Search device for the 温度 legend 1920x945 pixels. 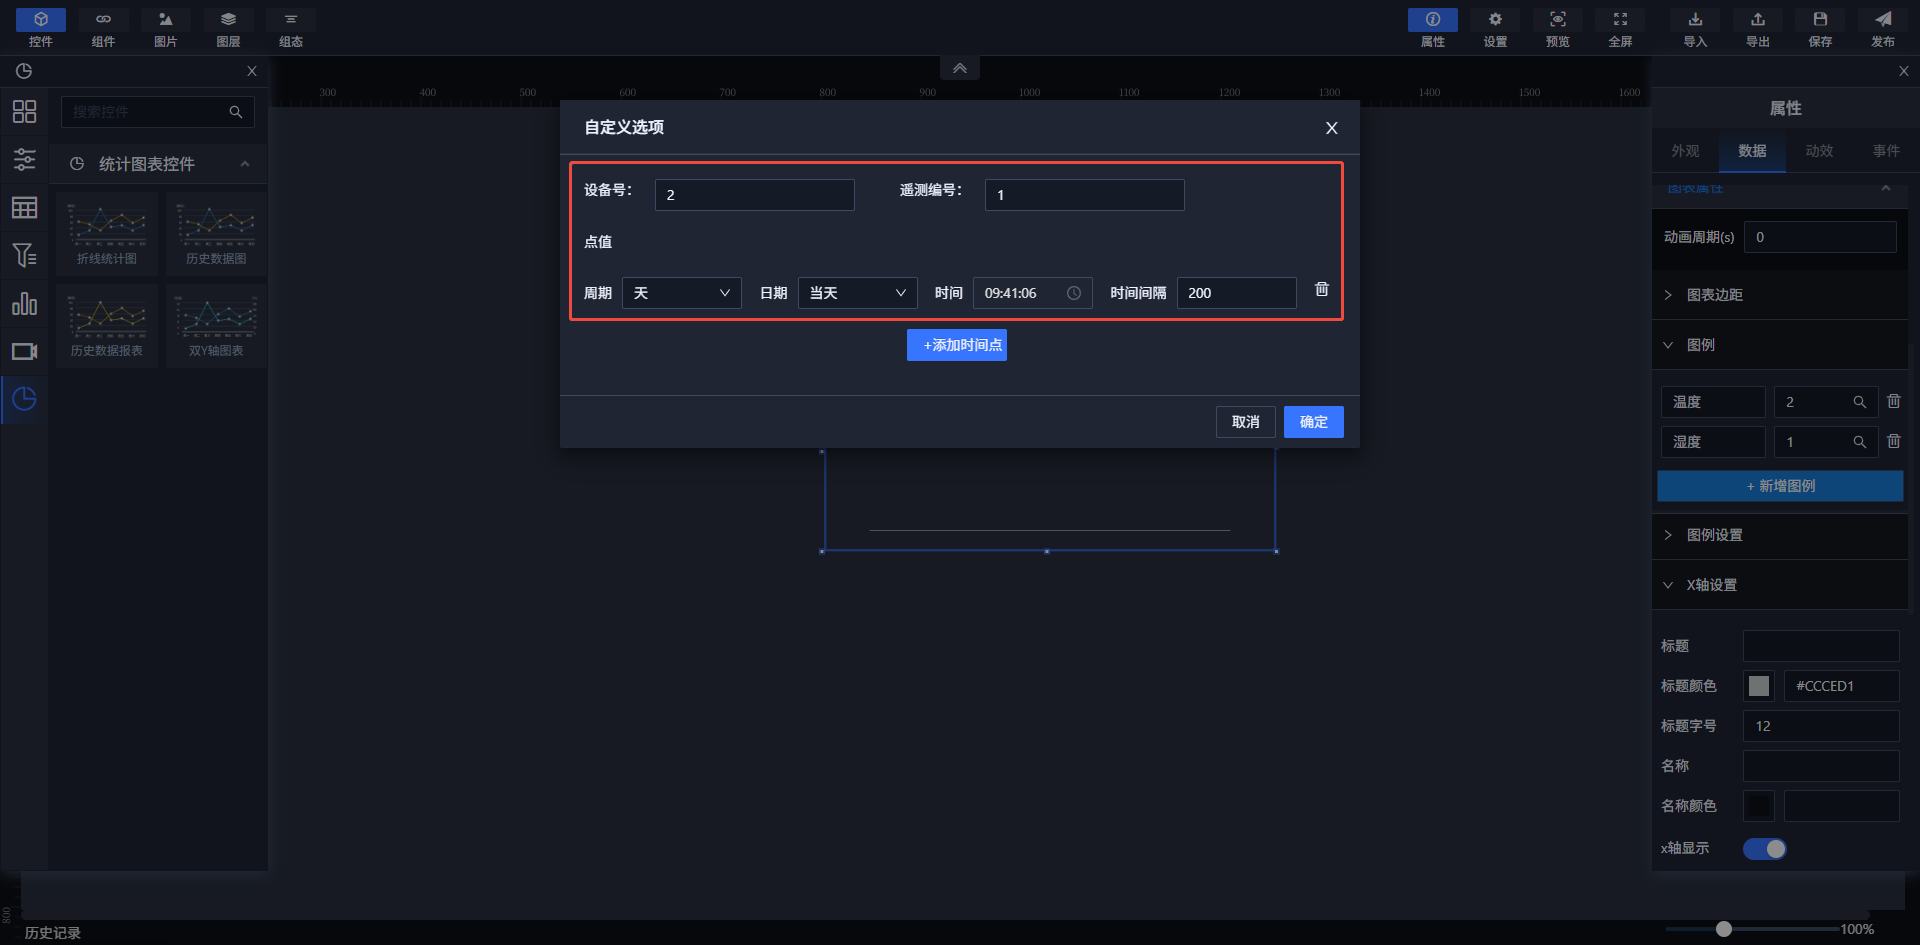[x=1859, y=402]
